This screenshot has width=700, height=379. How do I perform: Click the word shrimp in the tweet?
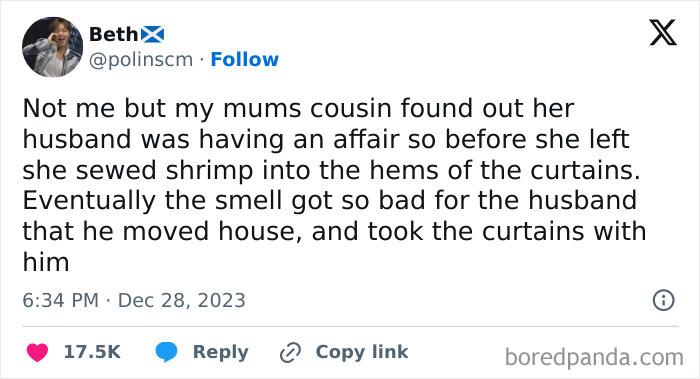[209, 171]
